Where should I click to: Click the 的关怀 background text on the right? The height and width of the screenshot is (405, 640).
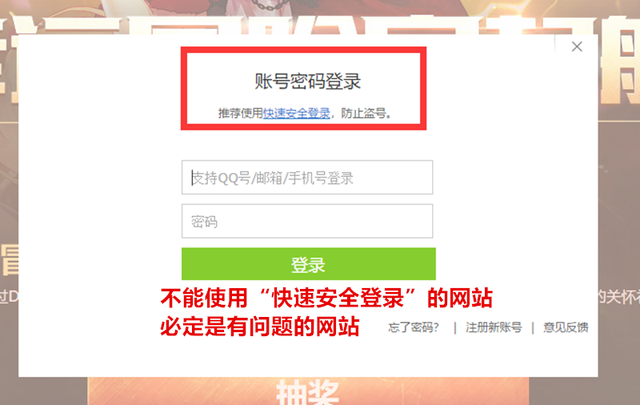619,297
